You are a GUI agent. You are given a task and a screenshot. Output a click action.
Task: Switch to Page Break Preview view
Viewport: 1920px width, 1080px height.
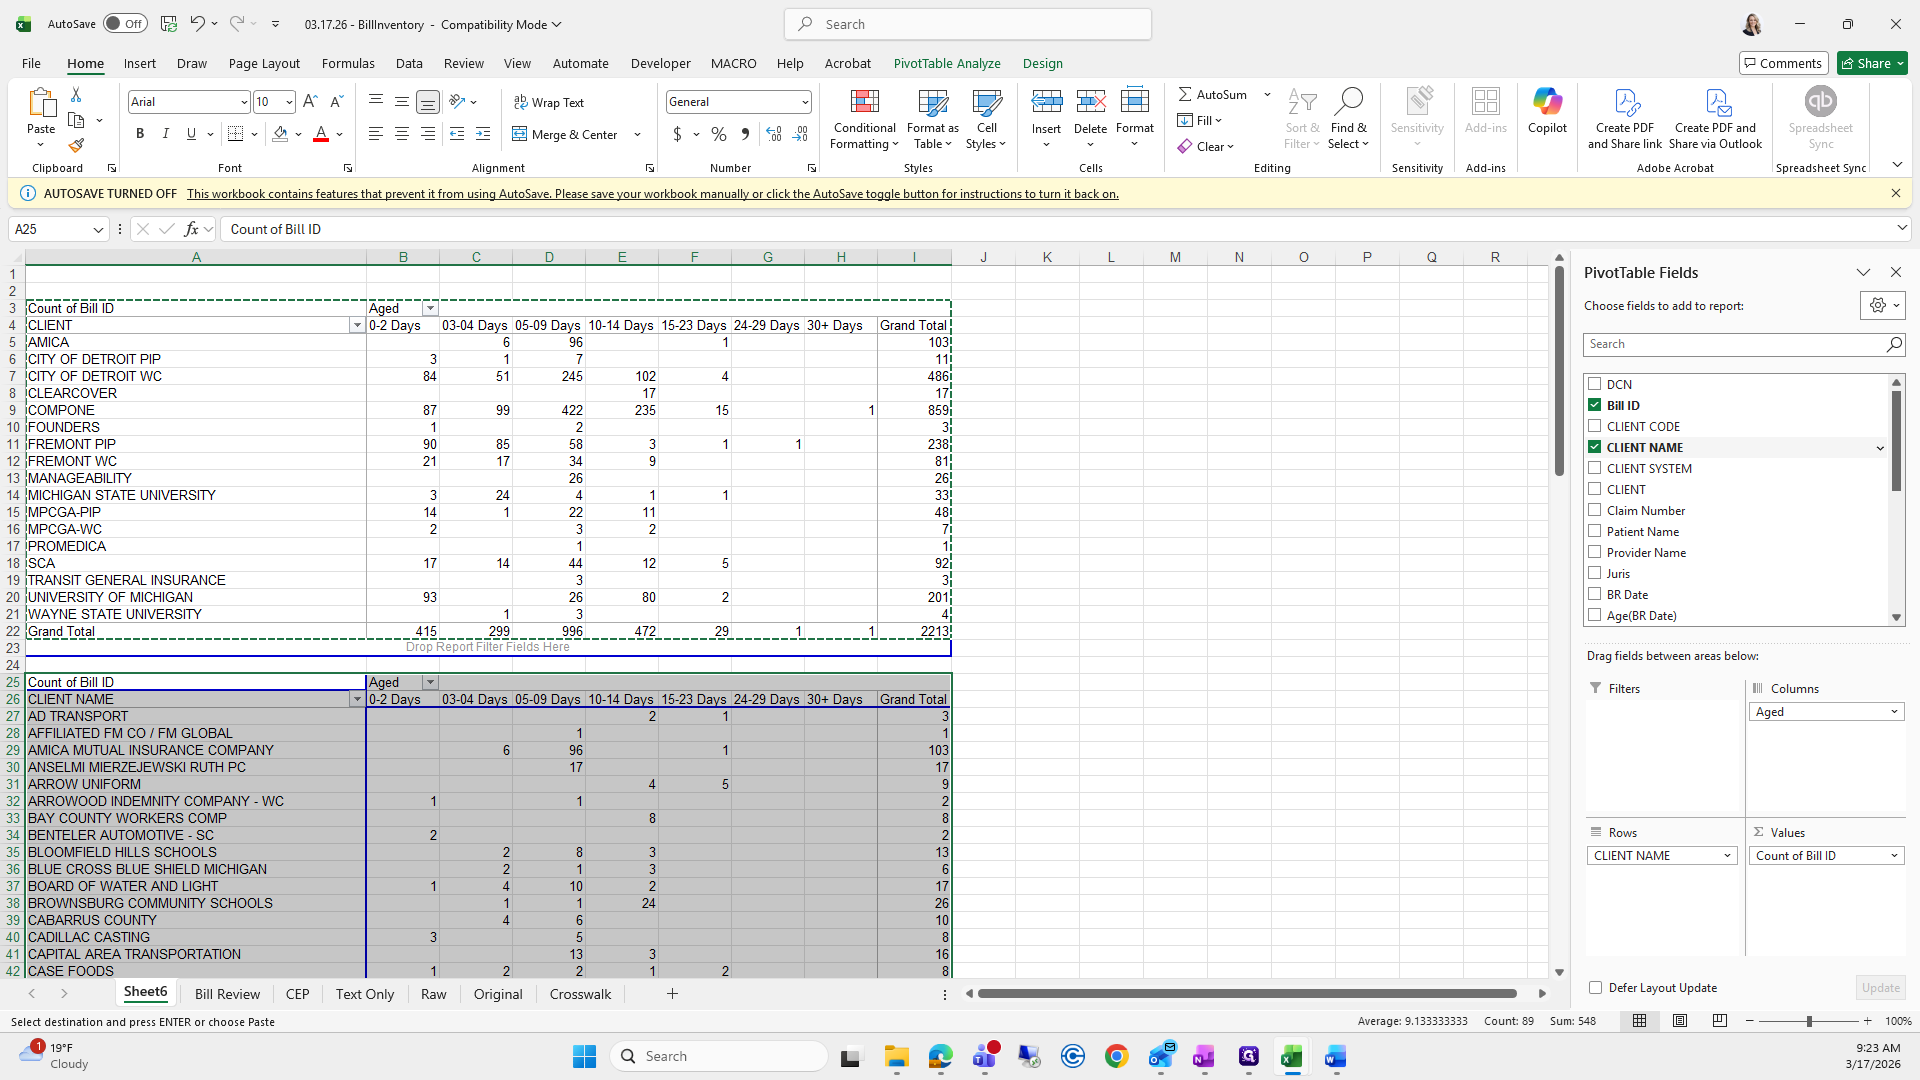1719,1021
